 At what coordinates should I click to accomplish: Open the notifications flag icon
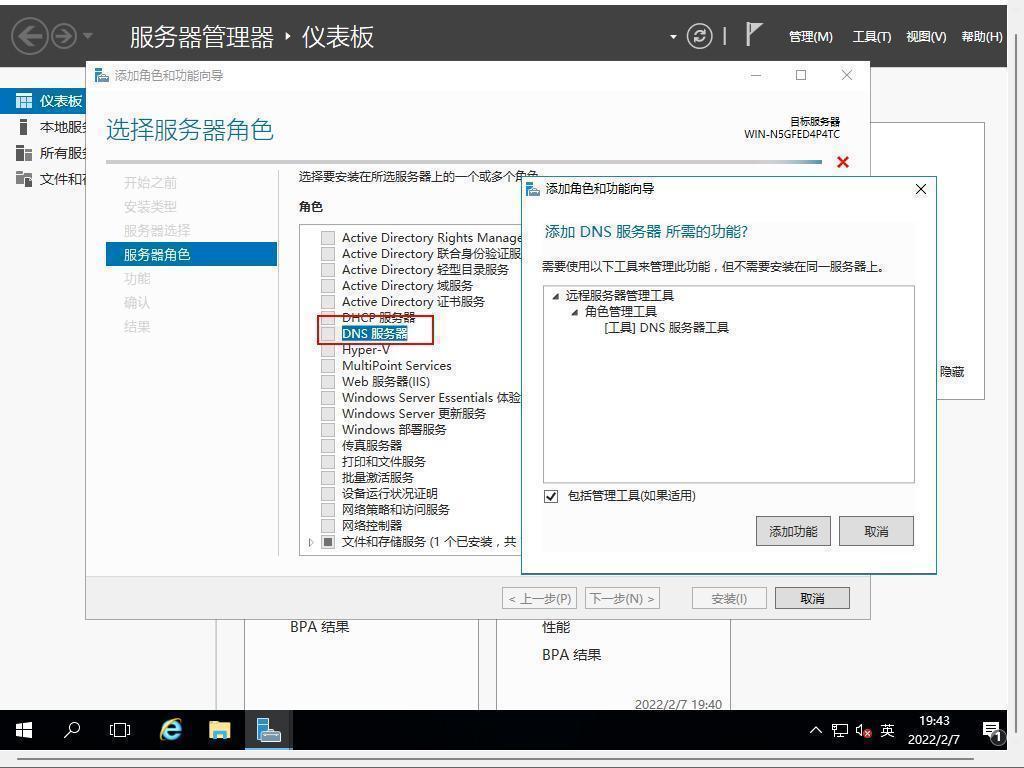tap(753, 34)
